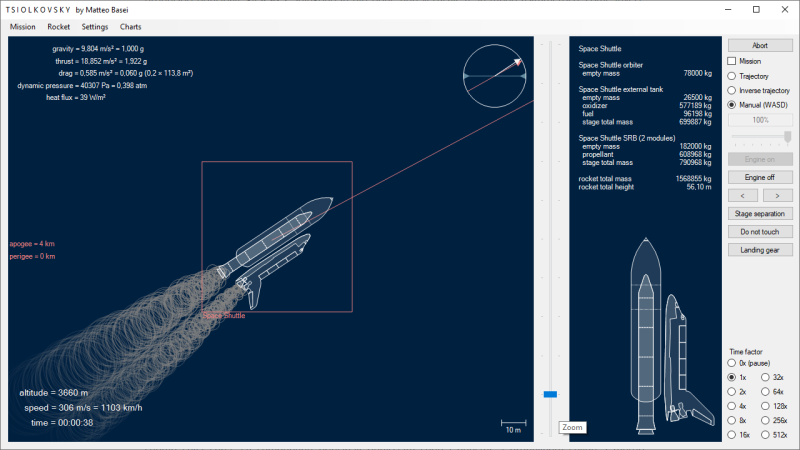This screenshot has width=800, height=450.
Task: Click the heat flux readout
Action: coord(76,97)
